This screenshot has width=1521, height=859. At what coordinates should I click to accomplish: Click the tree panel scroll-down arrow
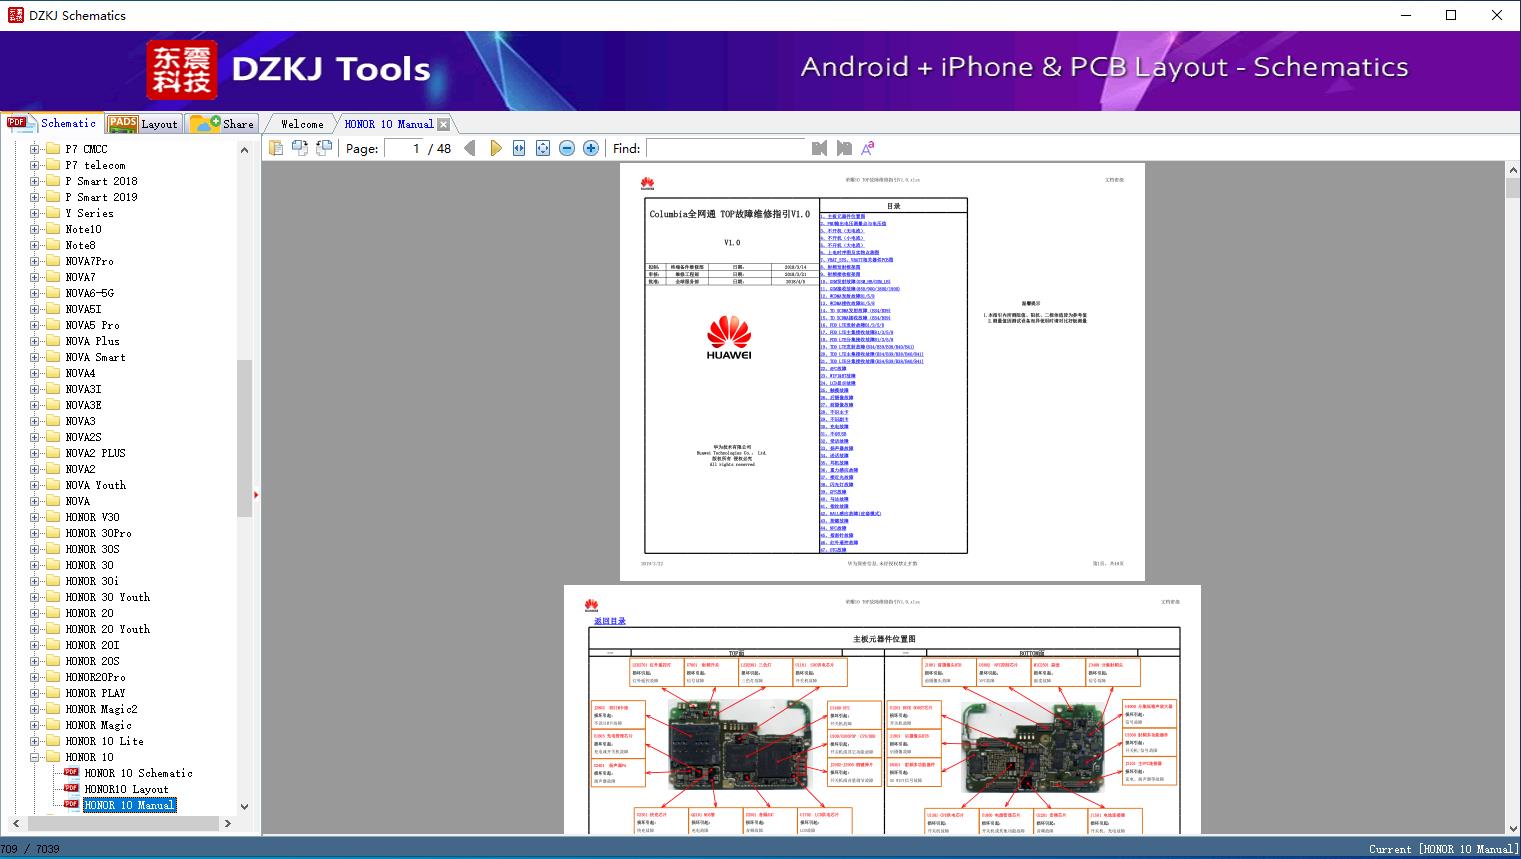[x=244, y=807]
